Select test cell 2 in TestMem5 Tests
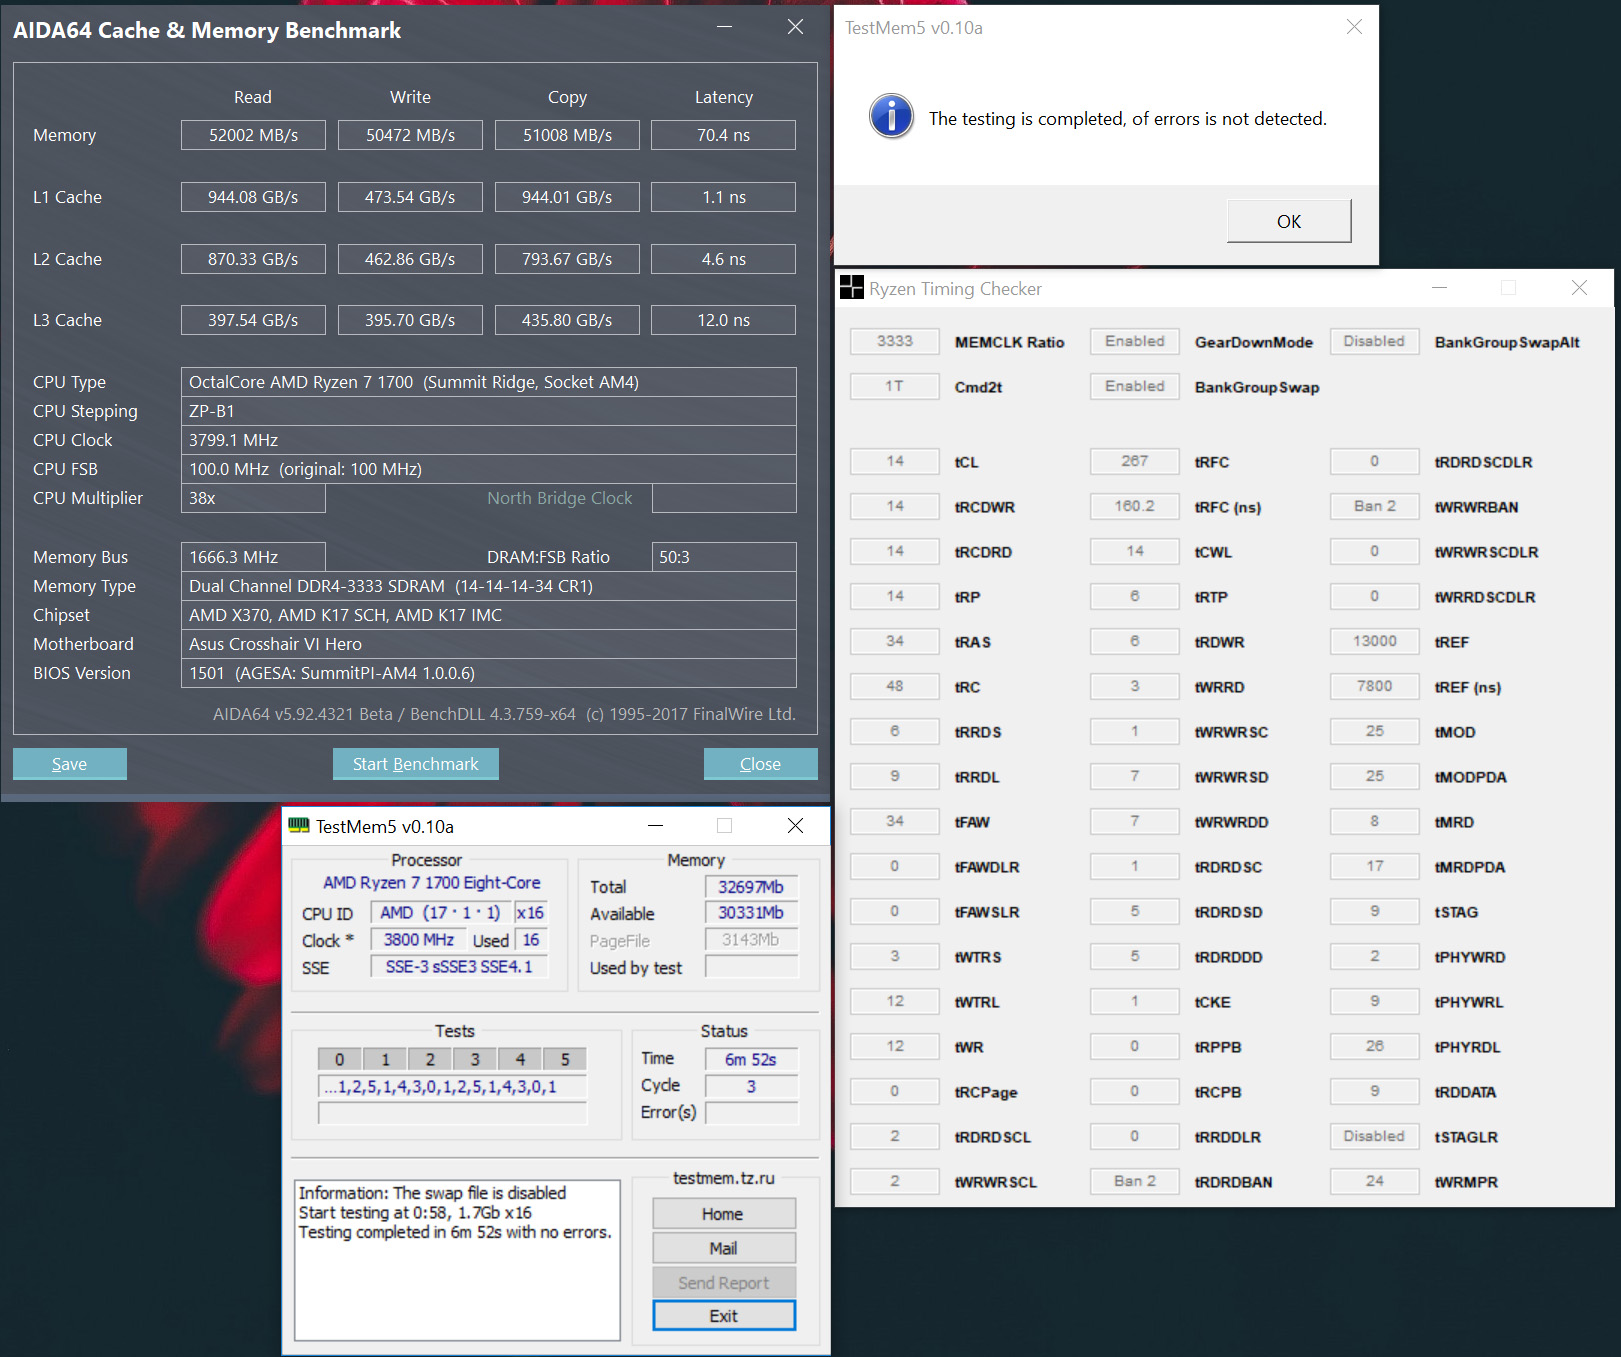1621x1357 pixels. (430, 1060)
